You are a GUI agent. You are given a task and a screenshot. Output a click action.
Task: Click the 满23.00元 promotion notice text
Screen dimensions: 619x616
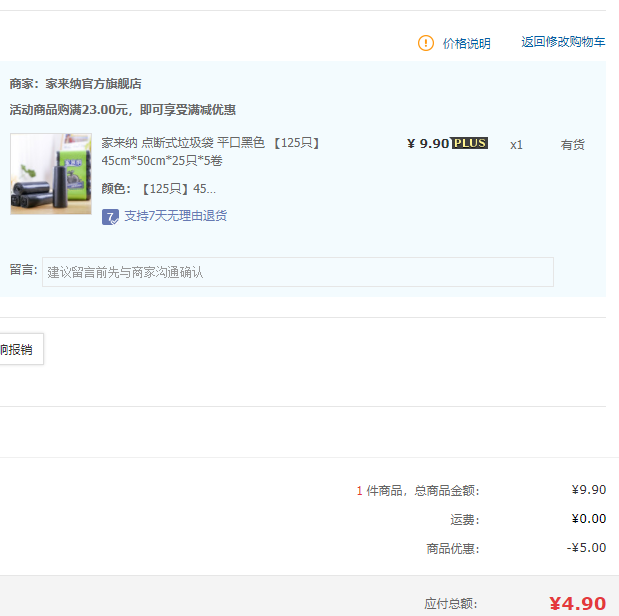pos(122,110)
